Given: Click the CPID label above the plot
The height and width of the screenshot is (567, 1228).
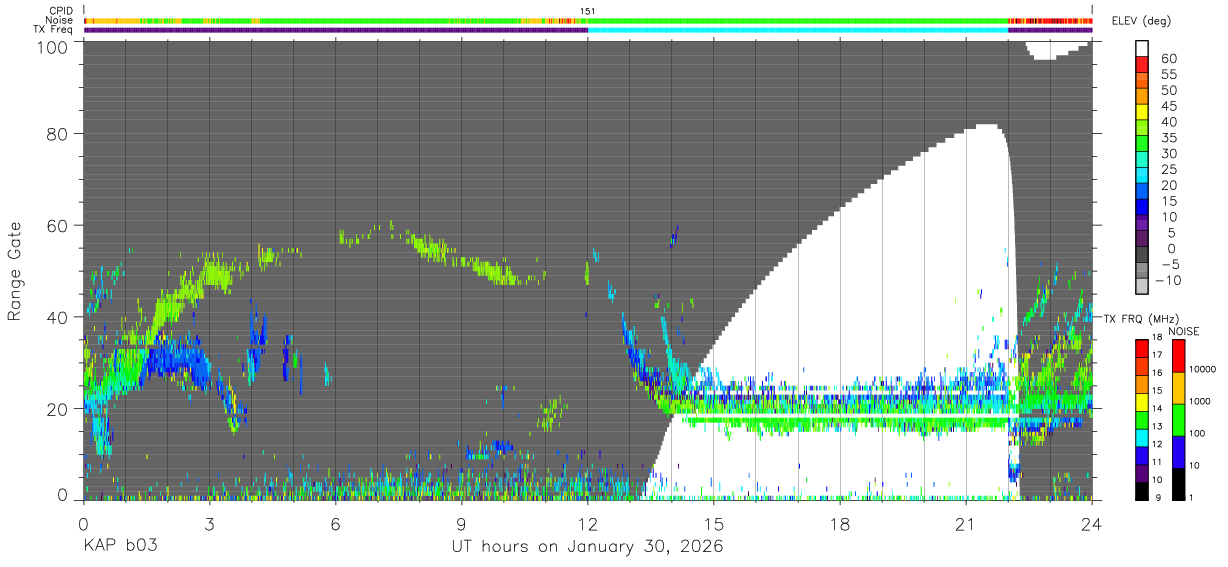Looking at the screenshot, I should click(x=59, y=11).
